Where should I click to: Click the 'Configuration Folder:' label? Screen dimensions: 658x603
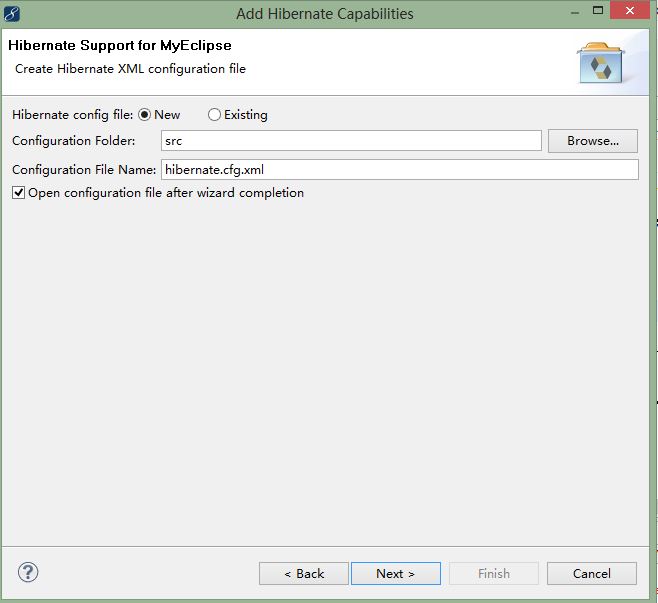tap(74, 141)
